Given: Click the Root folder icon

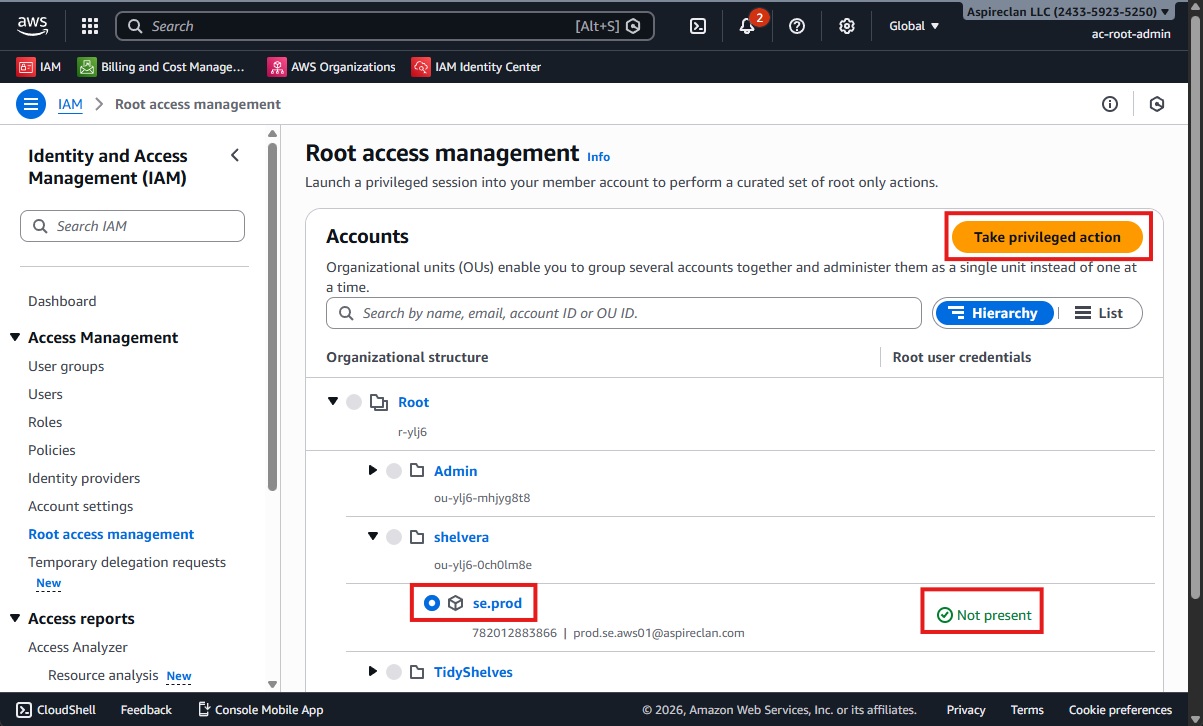Looking at the screenshot, I should (x=378, y=402).
